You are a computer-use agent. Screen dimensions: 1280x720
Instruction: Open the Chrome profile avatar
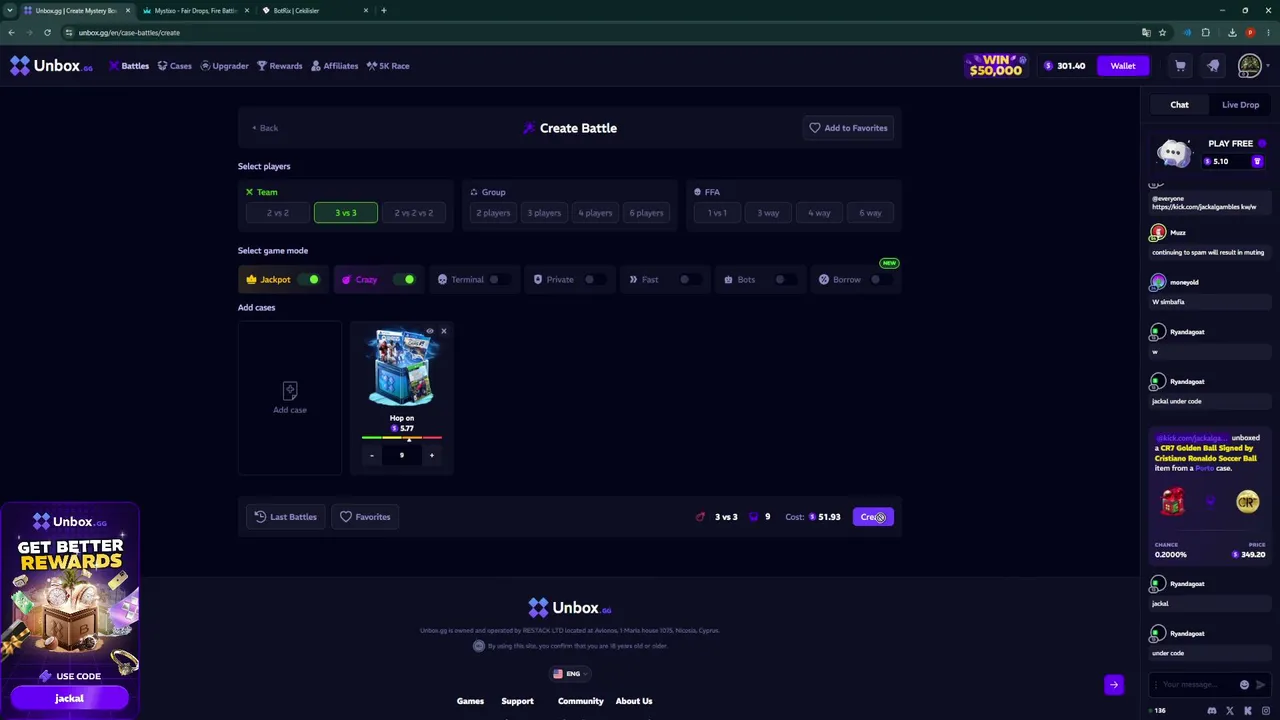(x=1250, y=33)
